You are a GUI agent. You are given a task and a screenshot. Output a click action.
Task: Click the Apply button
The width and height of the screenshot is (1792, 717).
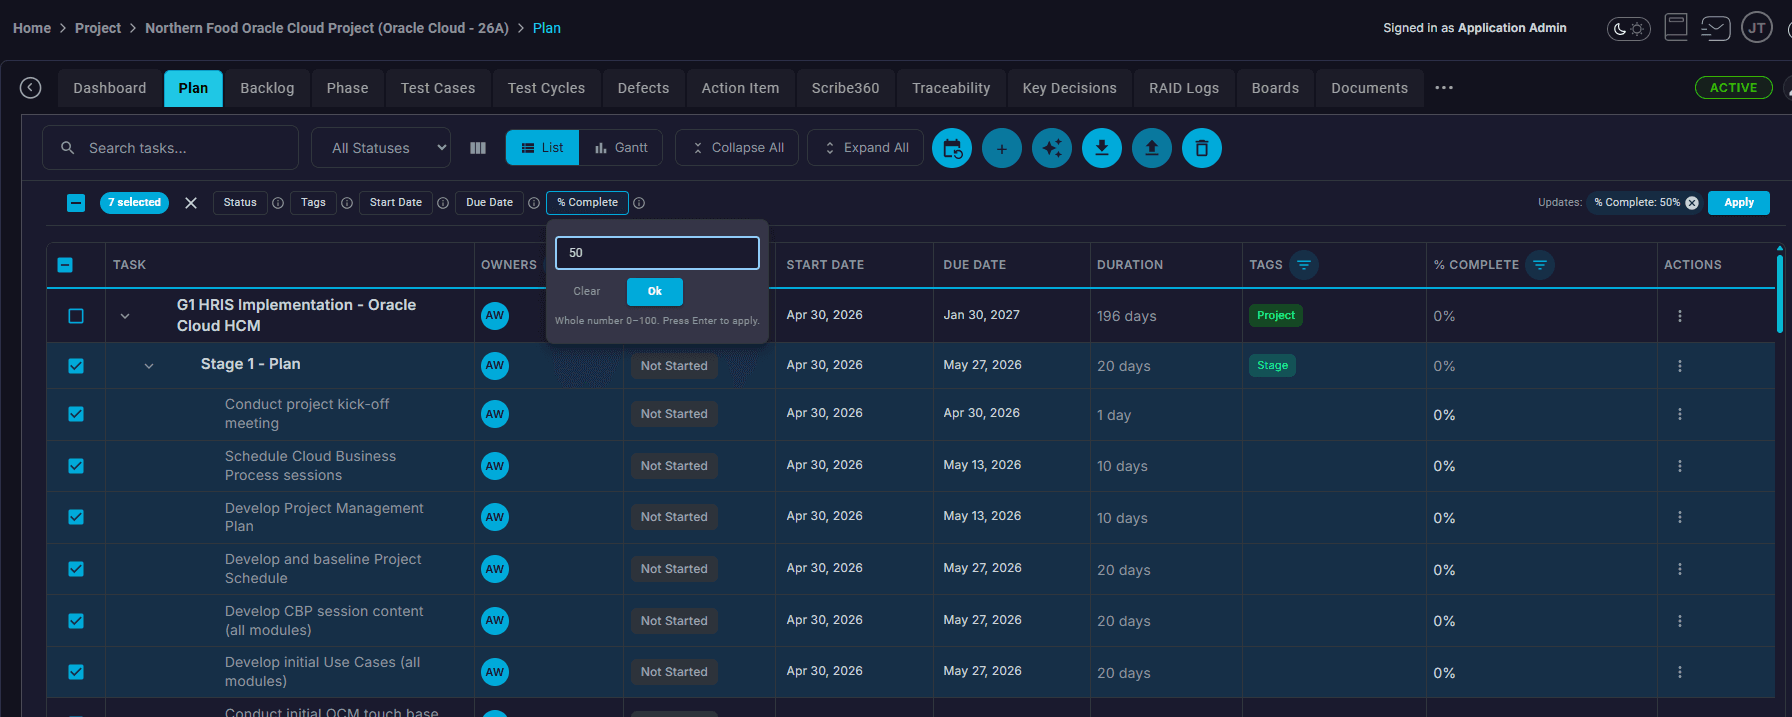[1739, 202]
